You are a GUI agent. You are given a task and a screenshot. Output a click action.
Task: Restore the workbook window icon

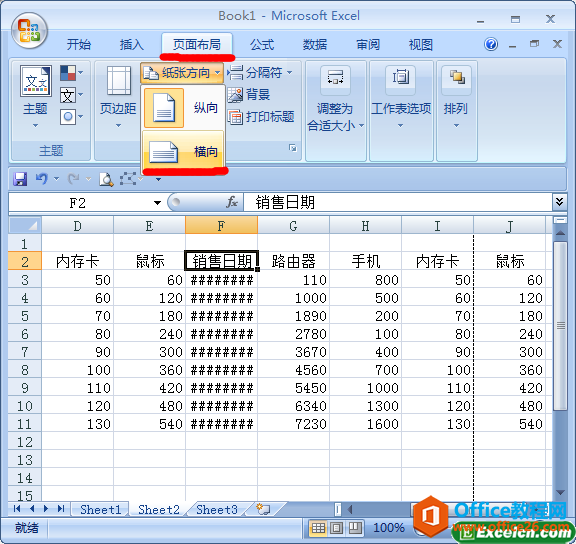tap(534, 44)
